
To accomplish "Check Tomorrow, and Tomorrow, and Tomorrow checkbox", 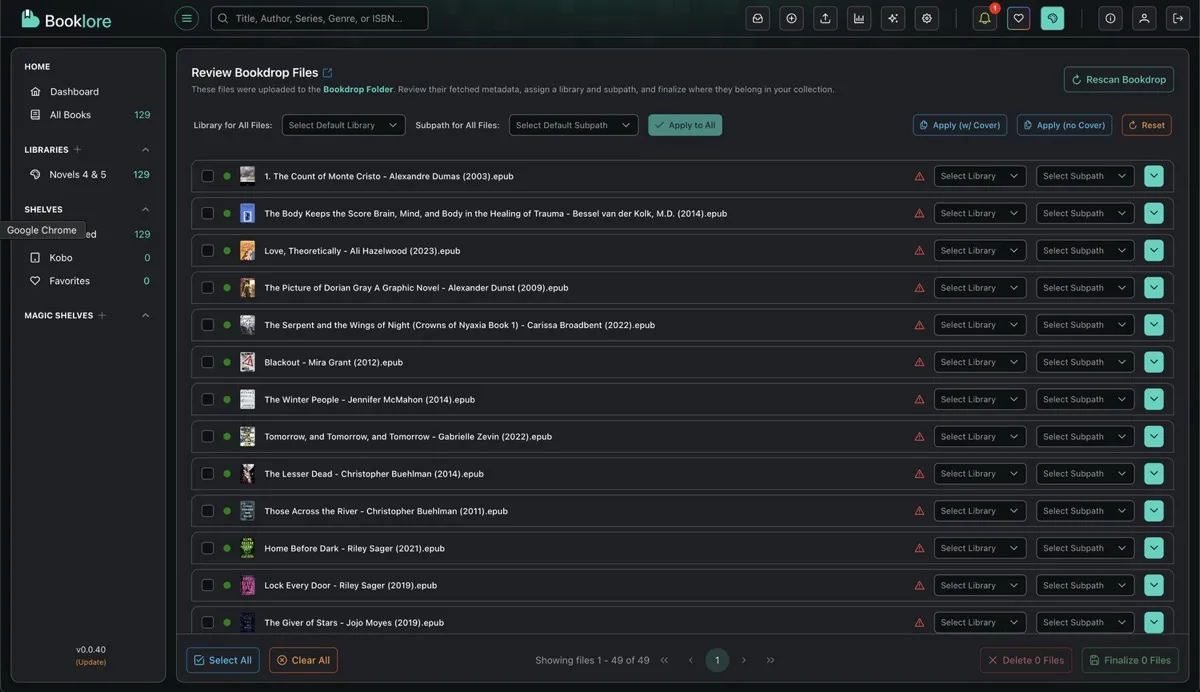I will [x=208, y=436].
